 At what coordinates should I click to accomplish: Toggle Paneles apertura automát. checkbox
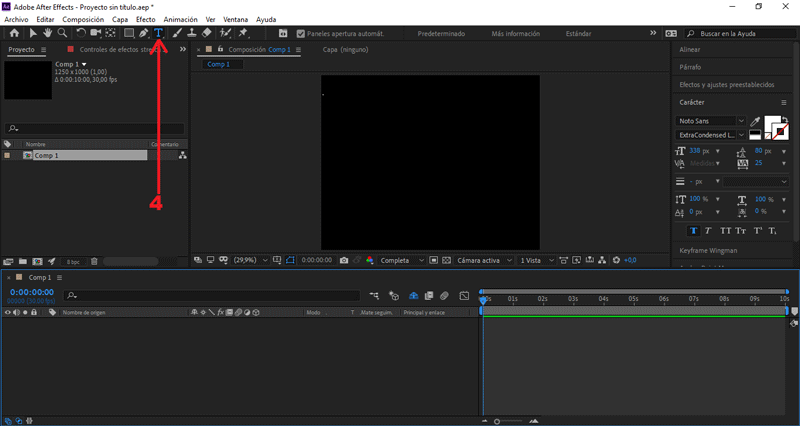coord(300,33)
